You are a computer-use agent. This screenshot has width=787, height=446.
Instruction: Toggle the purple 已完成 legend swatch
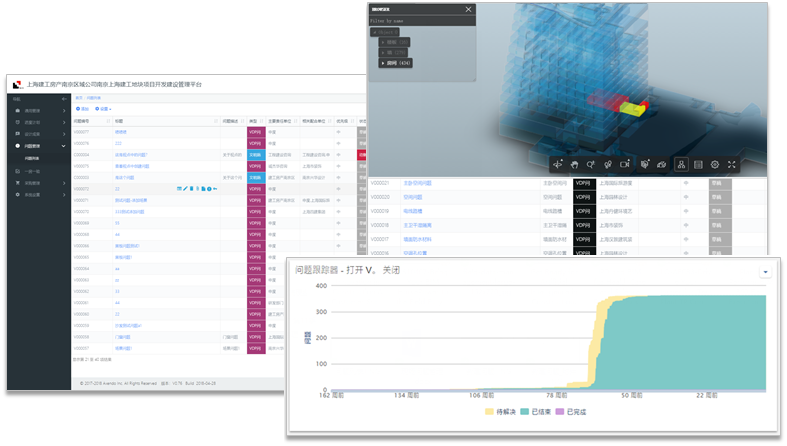tap(560, 412)
